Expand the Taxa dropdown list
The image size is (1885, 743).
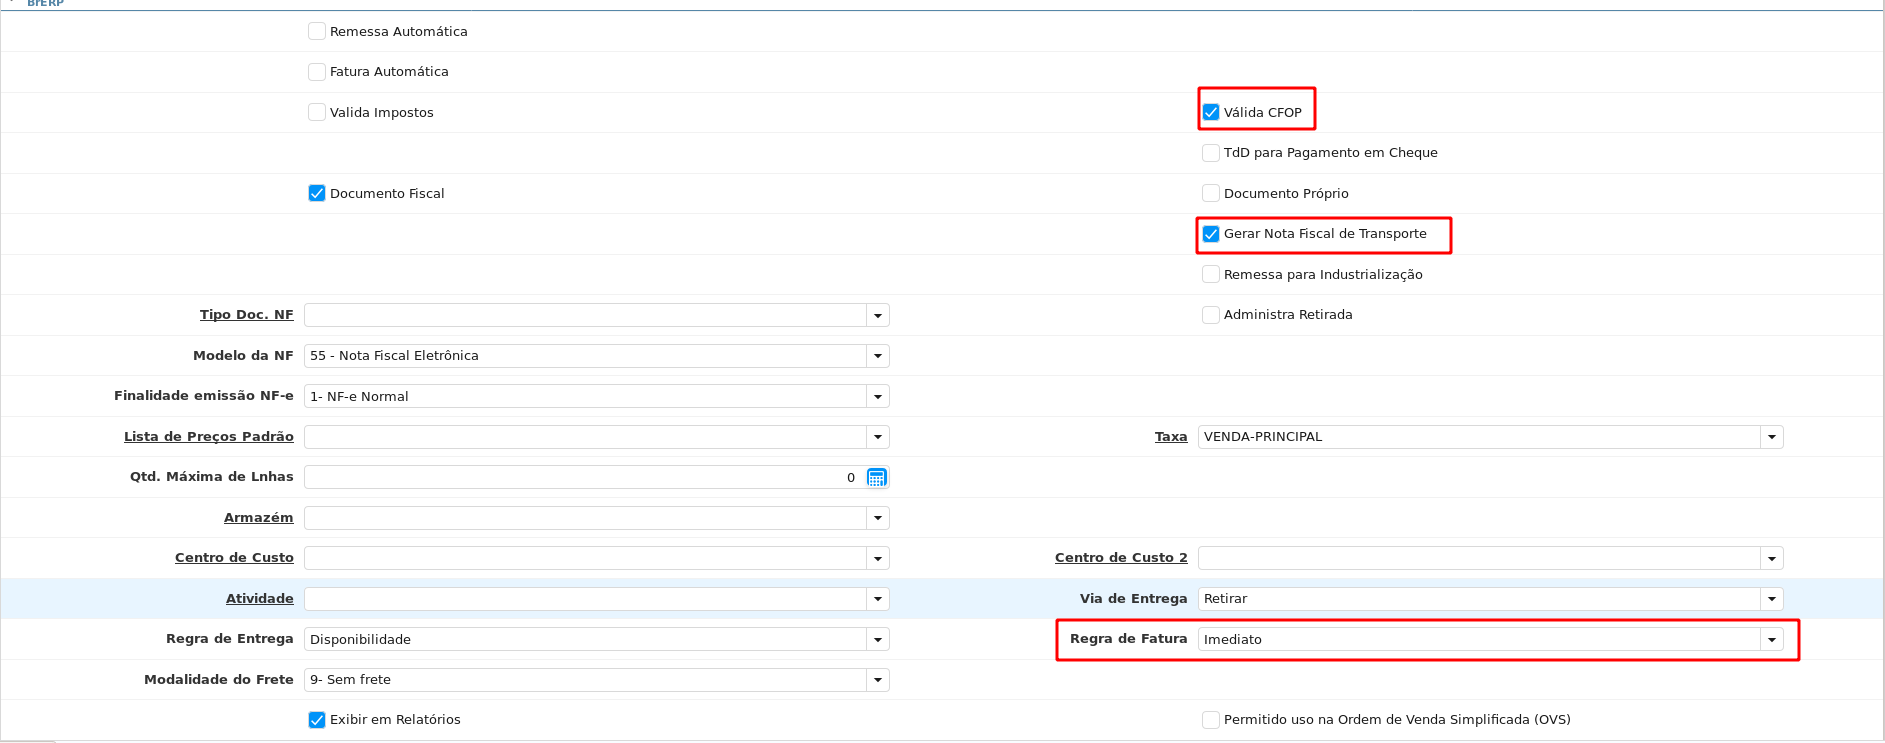(1771, 437)
